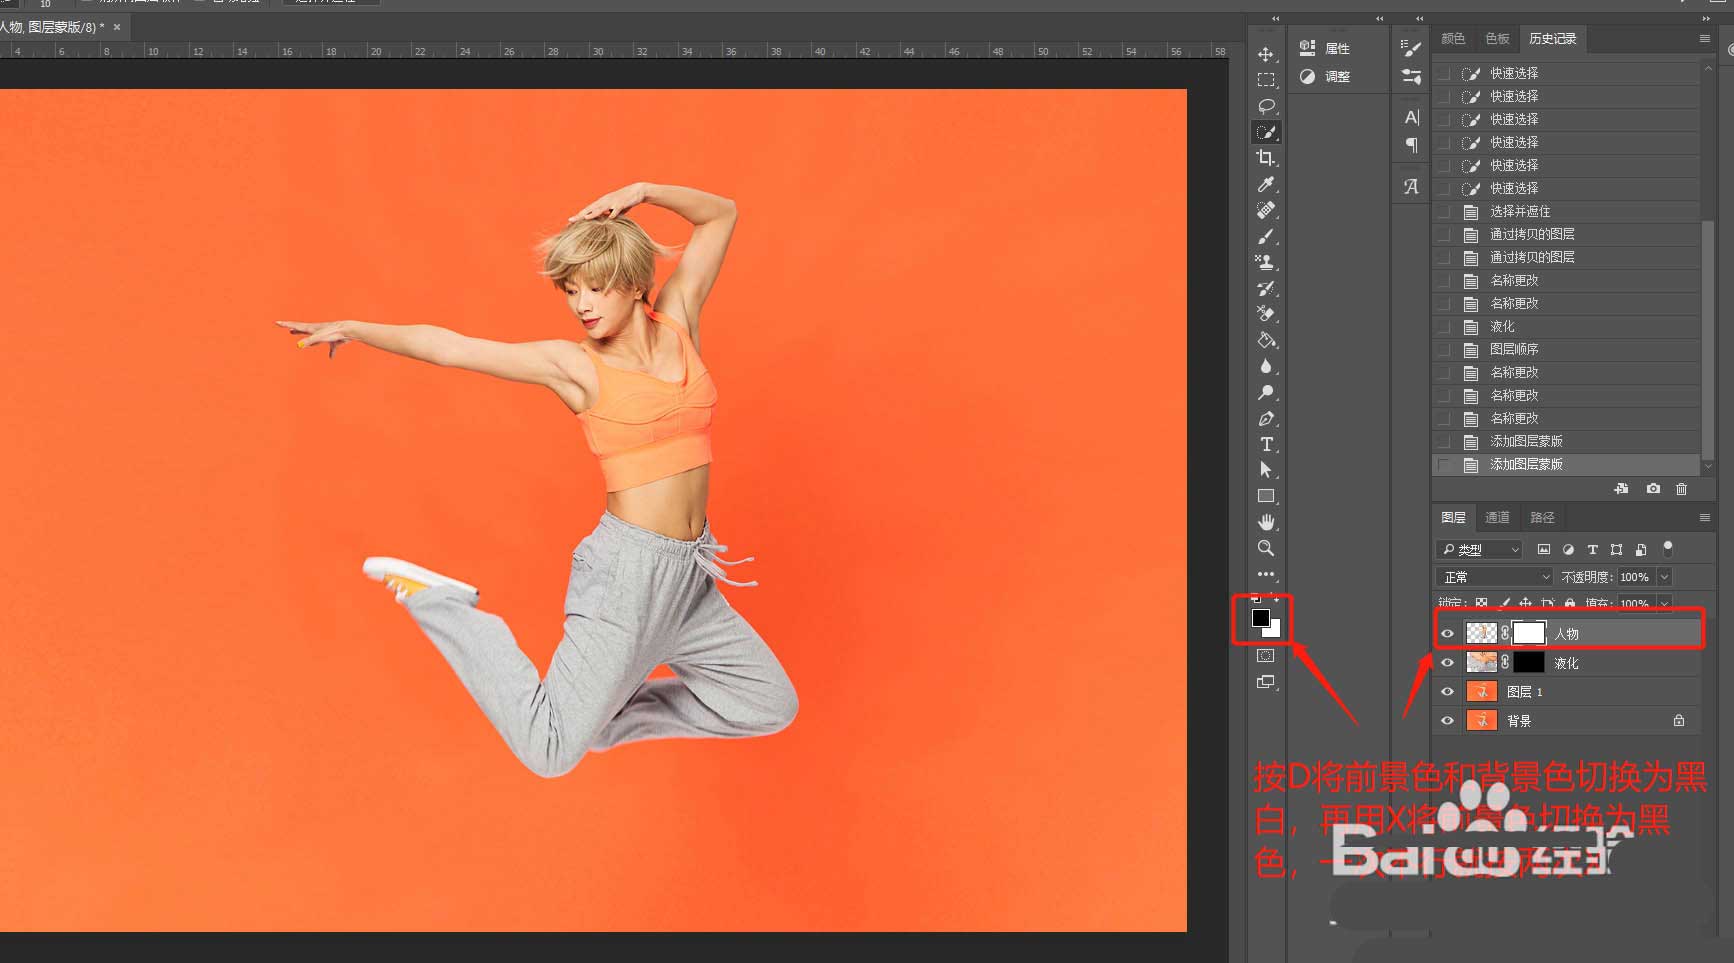The image size is (1734, 963).
Task: Select the Rectangular Marquee tool
Action: pyautogui.click(x=1266, y=80)
